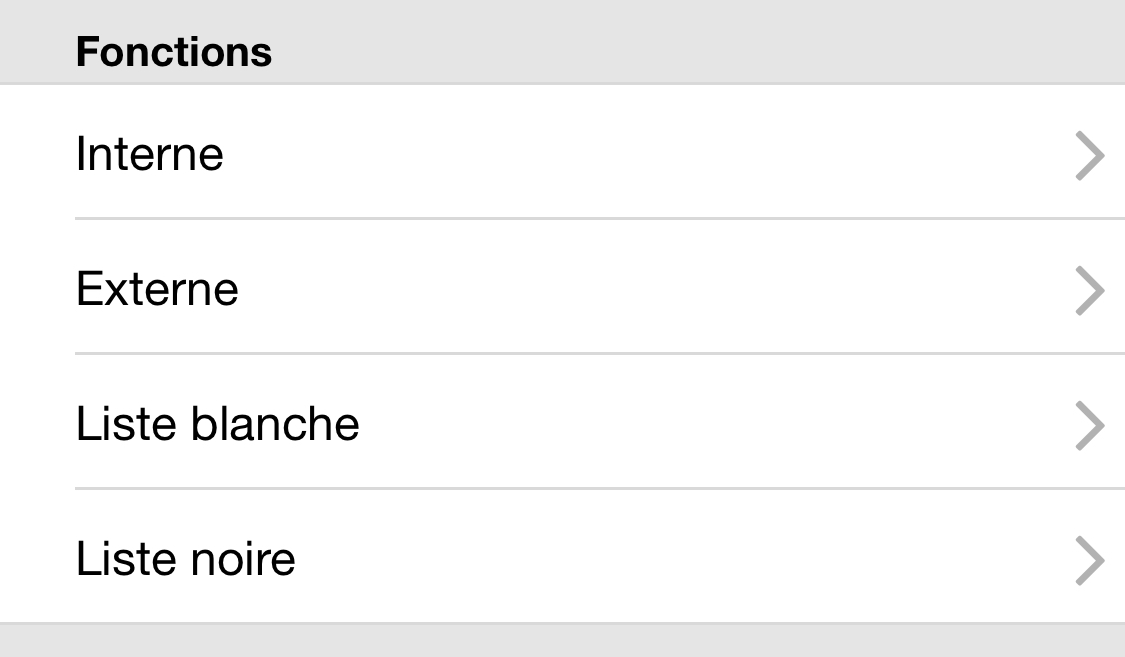Select the Liste noire label
This screenshot has width=1125, height=657.
(185, 559)
